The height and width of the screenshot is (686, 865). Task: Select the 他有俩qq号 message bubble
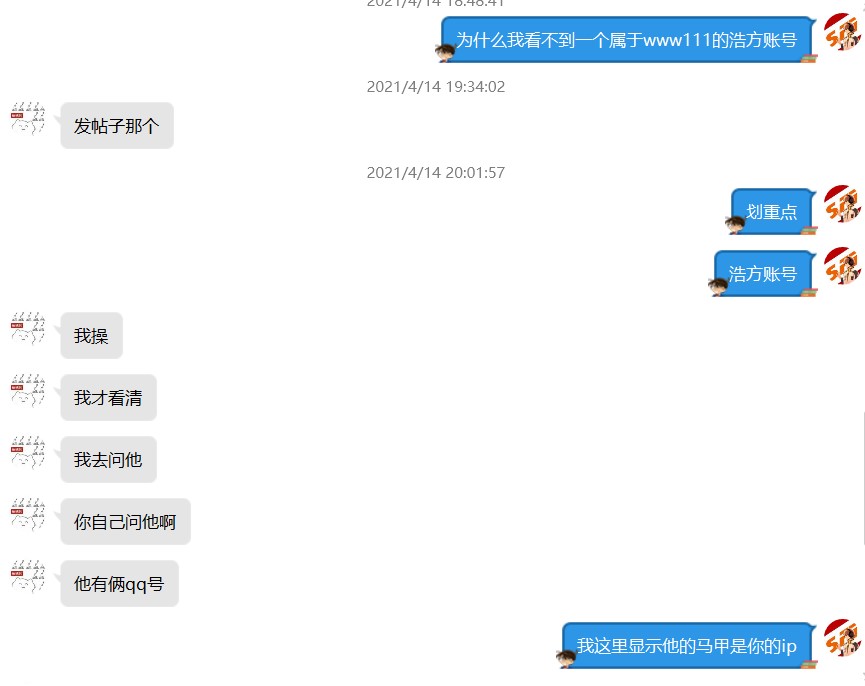point(119,583)
